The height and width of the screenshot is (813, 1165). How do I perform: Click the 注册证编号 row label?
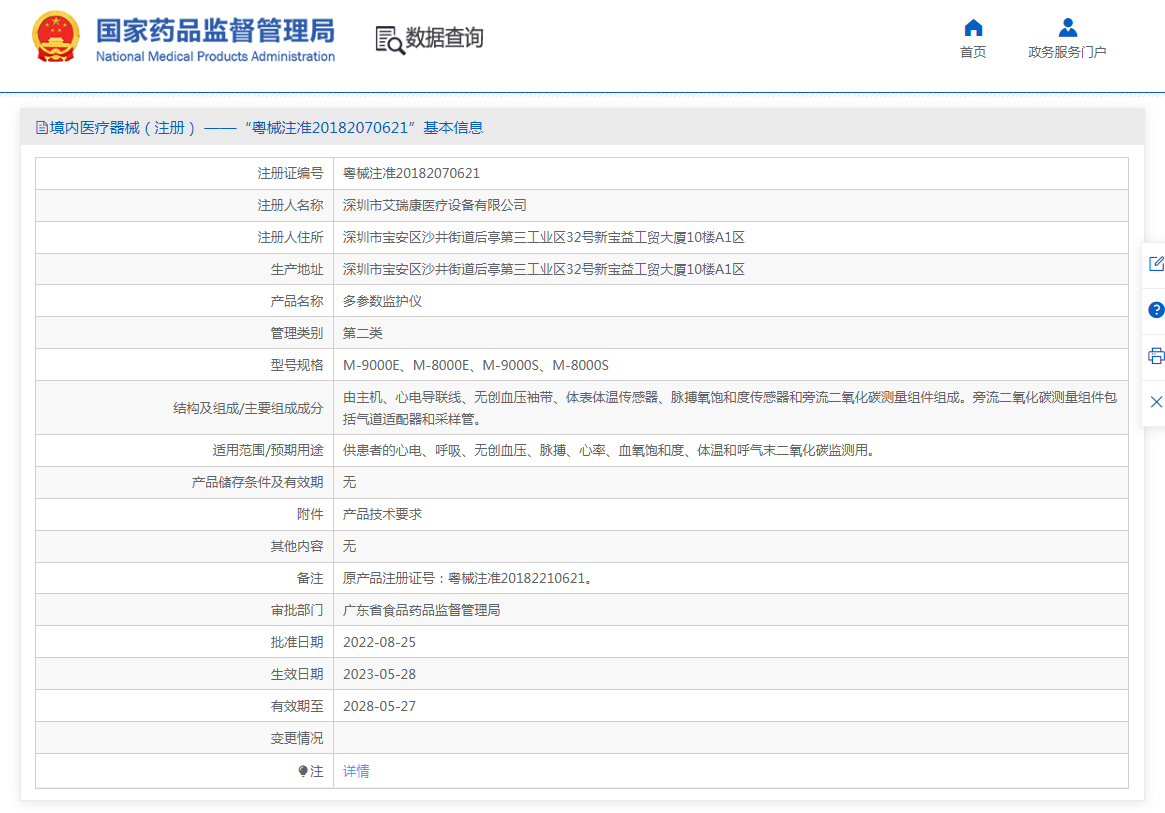(x=290, y=173)
